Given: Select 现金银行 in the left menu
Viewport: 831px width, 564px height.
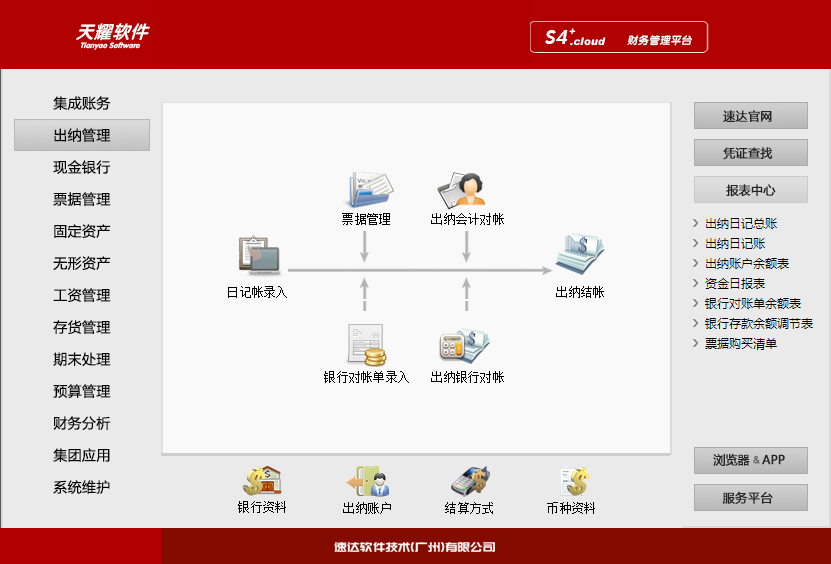Looking at the screenshot, I should (82, 167).
